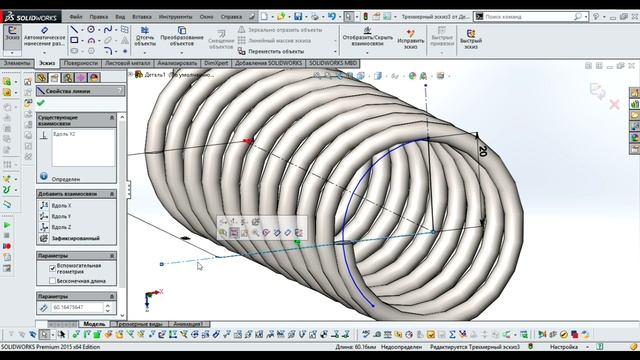Viewport: 640px width, 360px height.
Task: Click Преобразование объектов convert entities tool
Action: click(x=182, y=36)
